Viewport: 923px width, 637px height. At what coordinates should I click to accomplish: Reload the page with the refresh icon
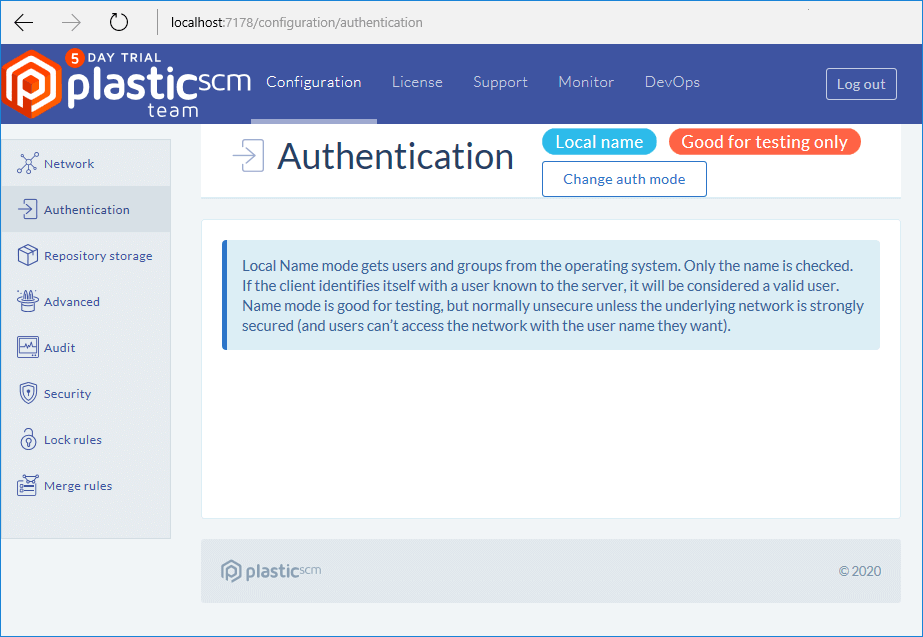(x=119, y=22)
